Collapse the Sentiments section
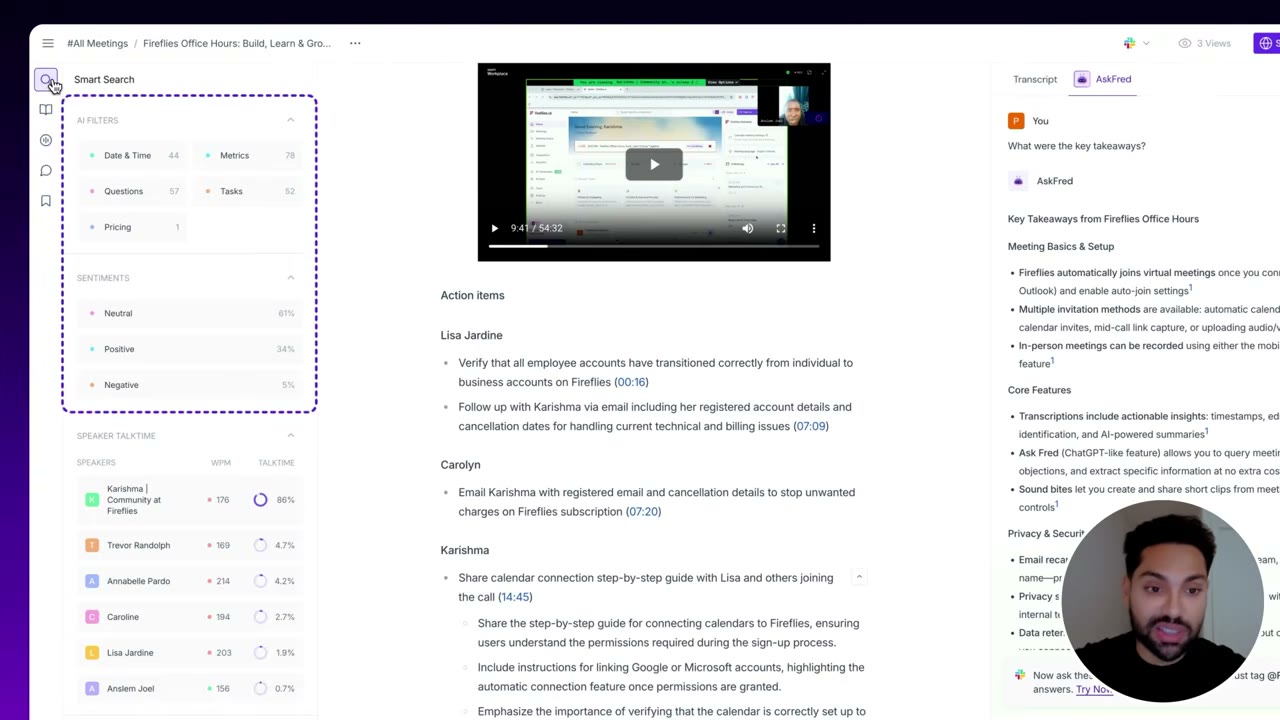1280x720 pixels. 291,278
